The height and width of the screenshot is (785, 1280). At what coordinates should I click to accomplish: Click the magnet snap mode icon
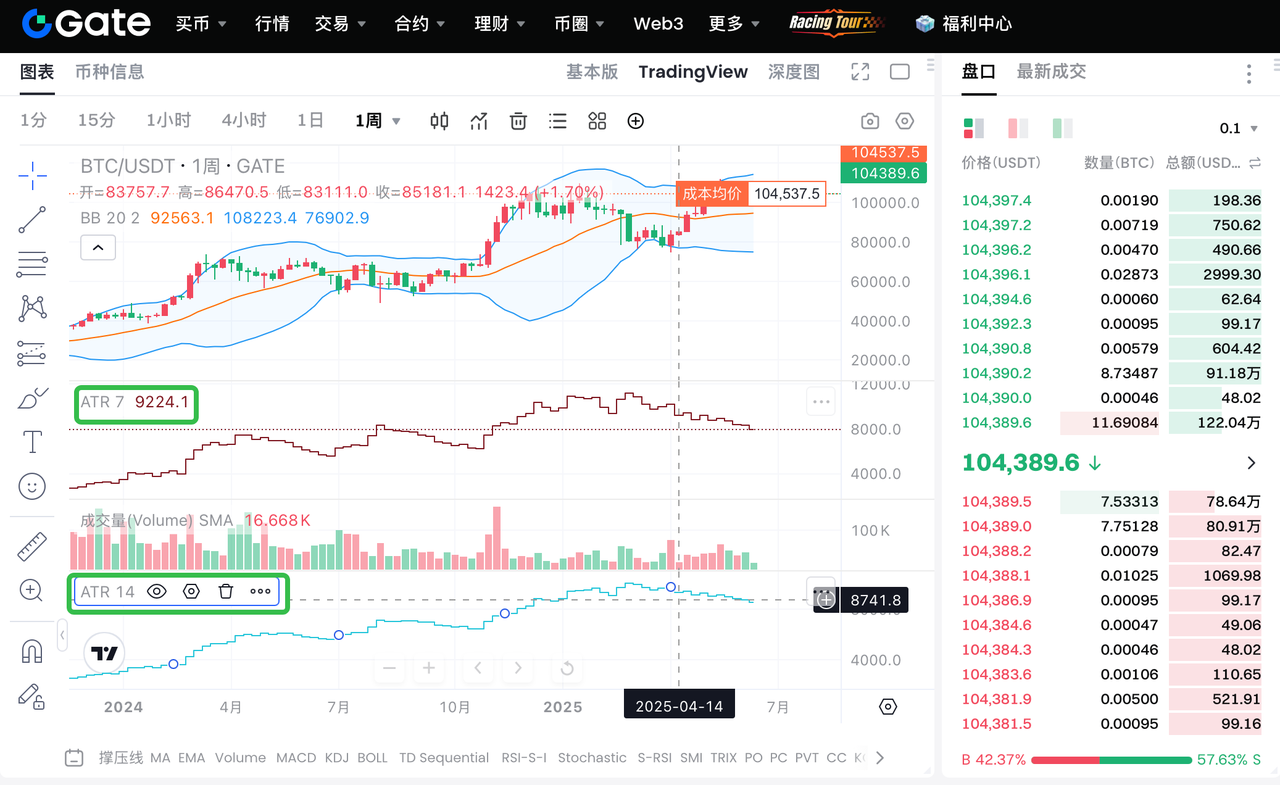(x=32, y=651)
